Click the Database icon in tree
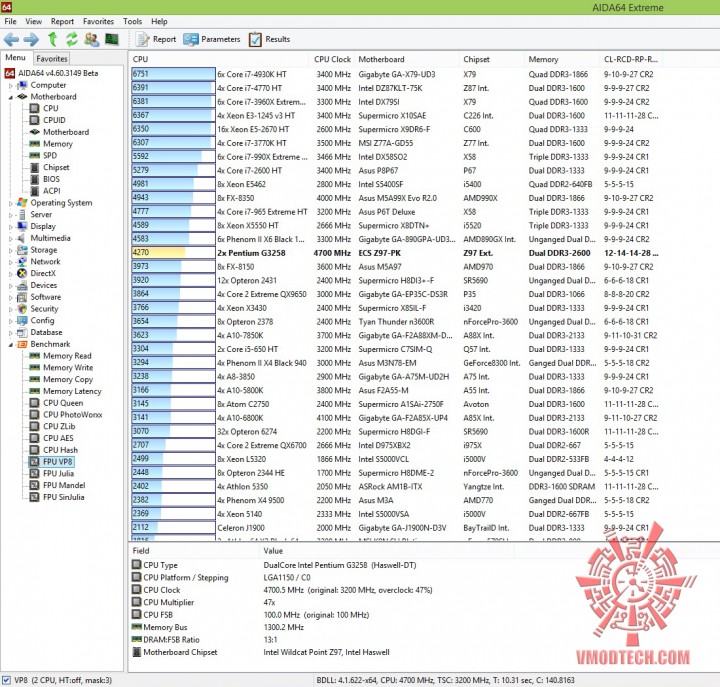Image resolution: width=720 pixels, height=687 pixels. (22, 332)
